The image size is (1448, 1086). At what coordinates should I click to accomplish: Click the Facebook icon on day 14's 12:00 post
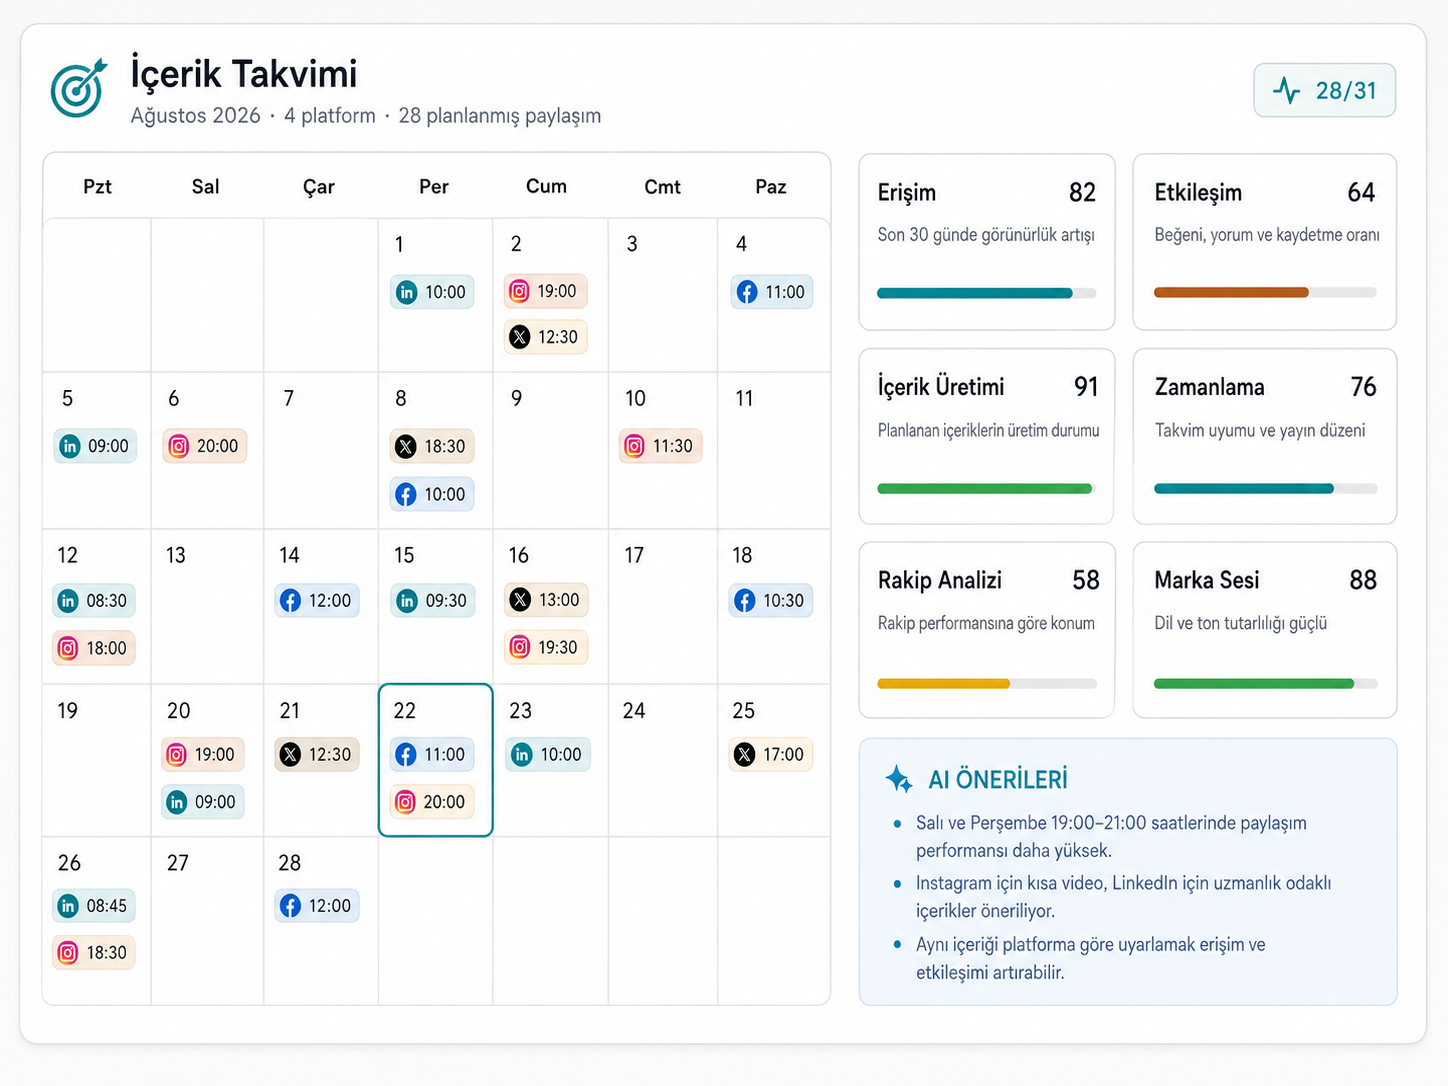[290, 600]
